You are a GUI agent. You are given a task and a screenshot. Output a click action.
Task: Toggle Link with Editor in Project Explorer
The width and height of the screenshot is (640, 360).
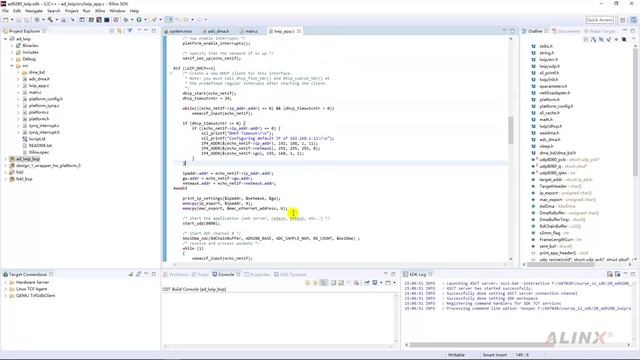point(120,31)
